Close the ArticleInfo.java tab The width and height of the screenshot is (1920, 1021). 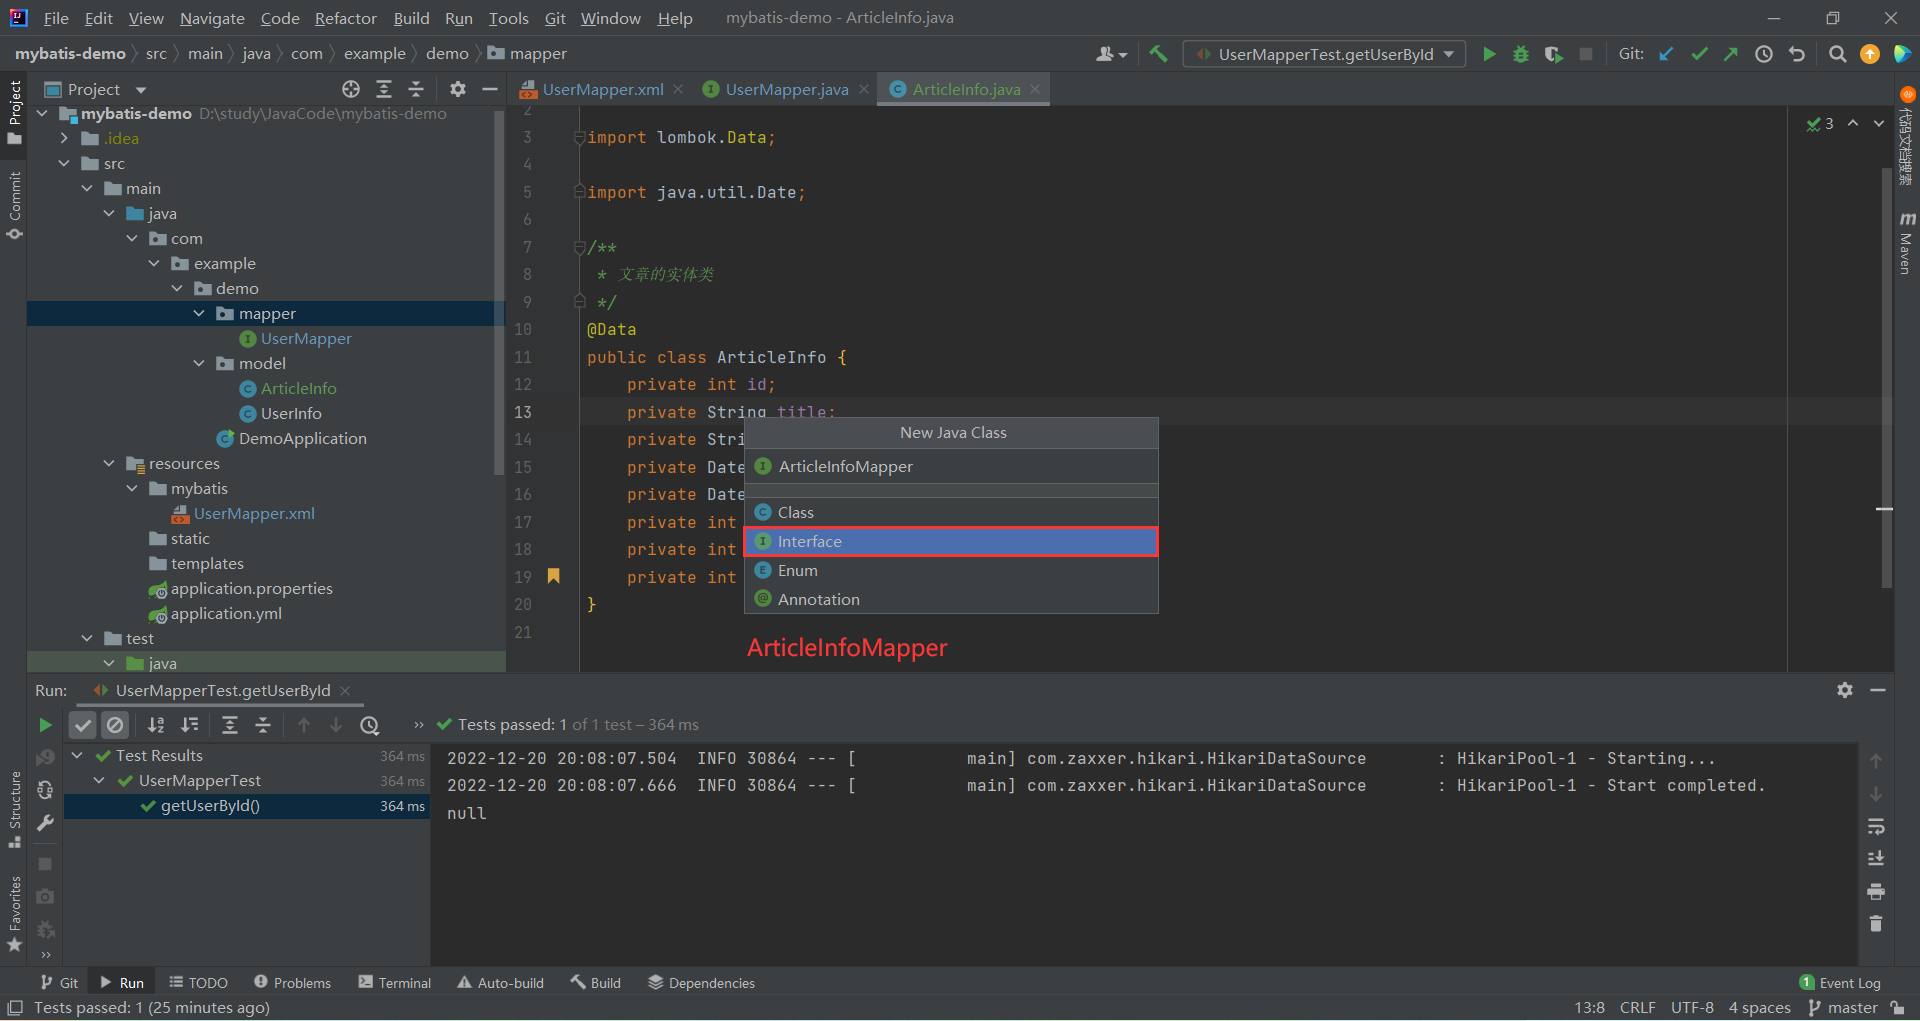pyautogui.click(x=1035, y=89)
